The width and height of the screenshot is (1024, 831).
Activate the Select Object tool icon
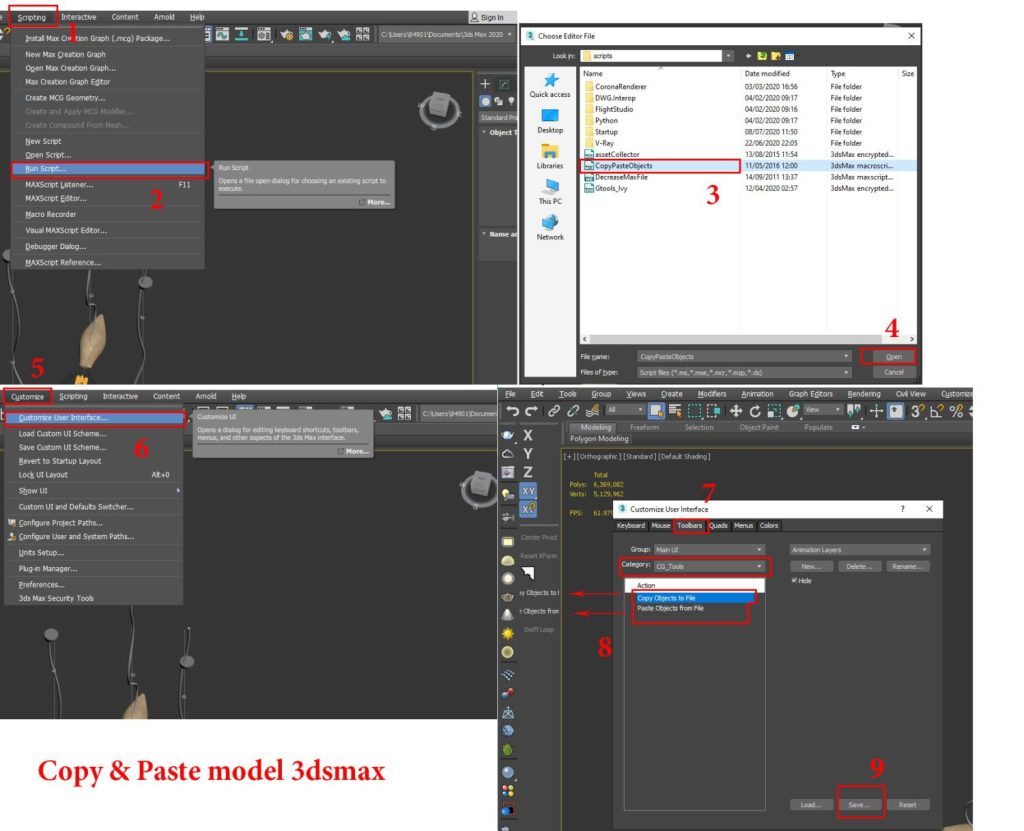coord(656,411)
